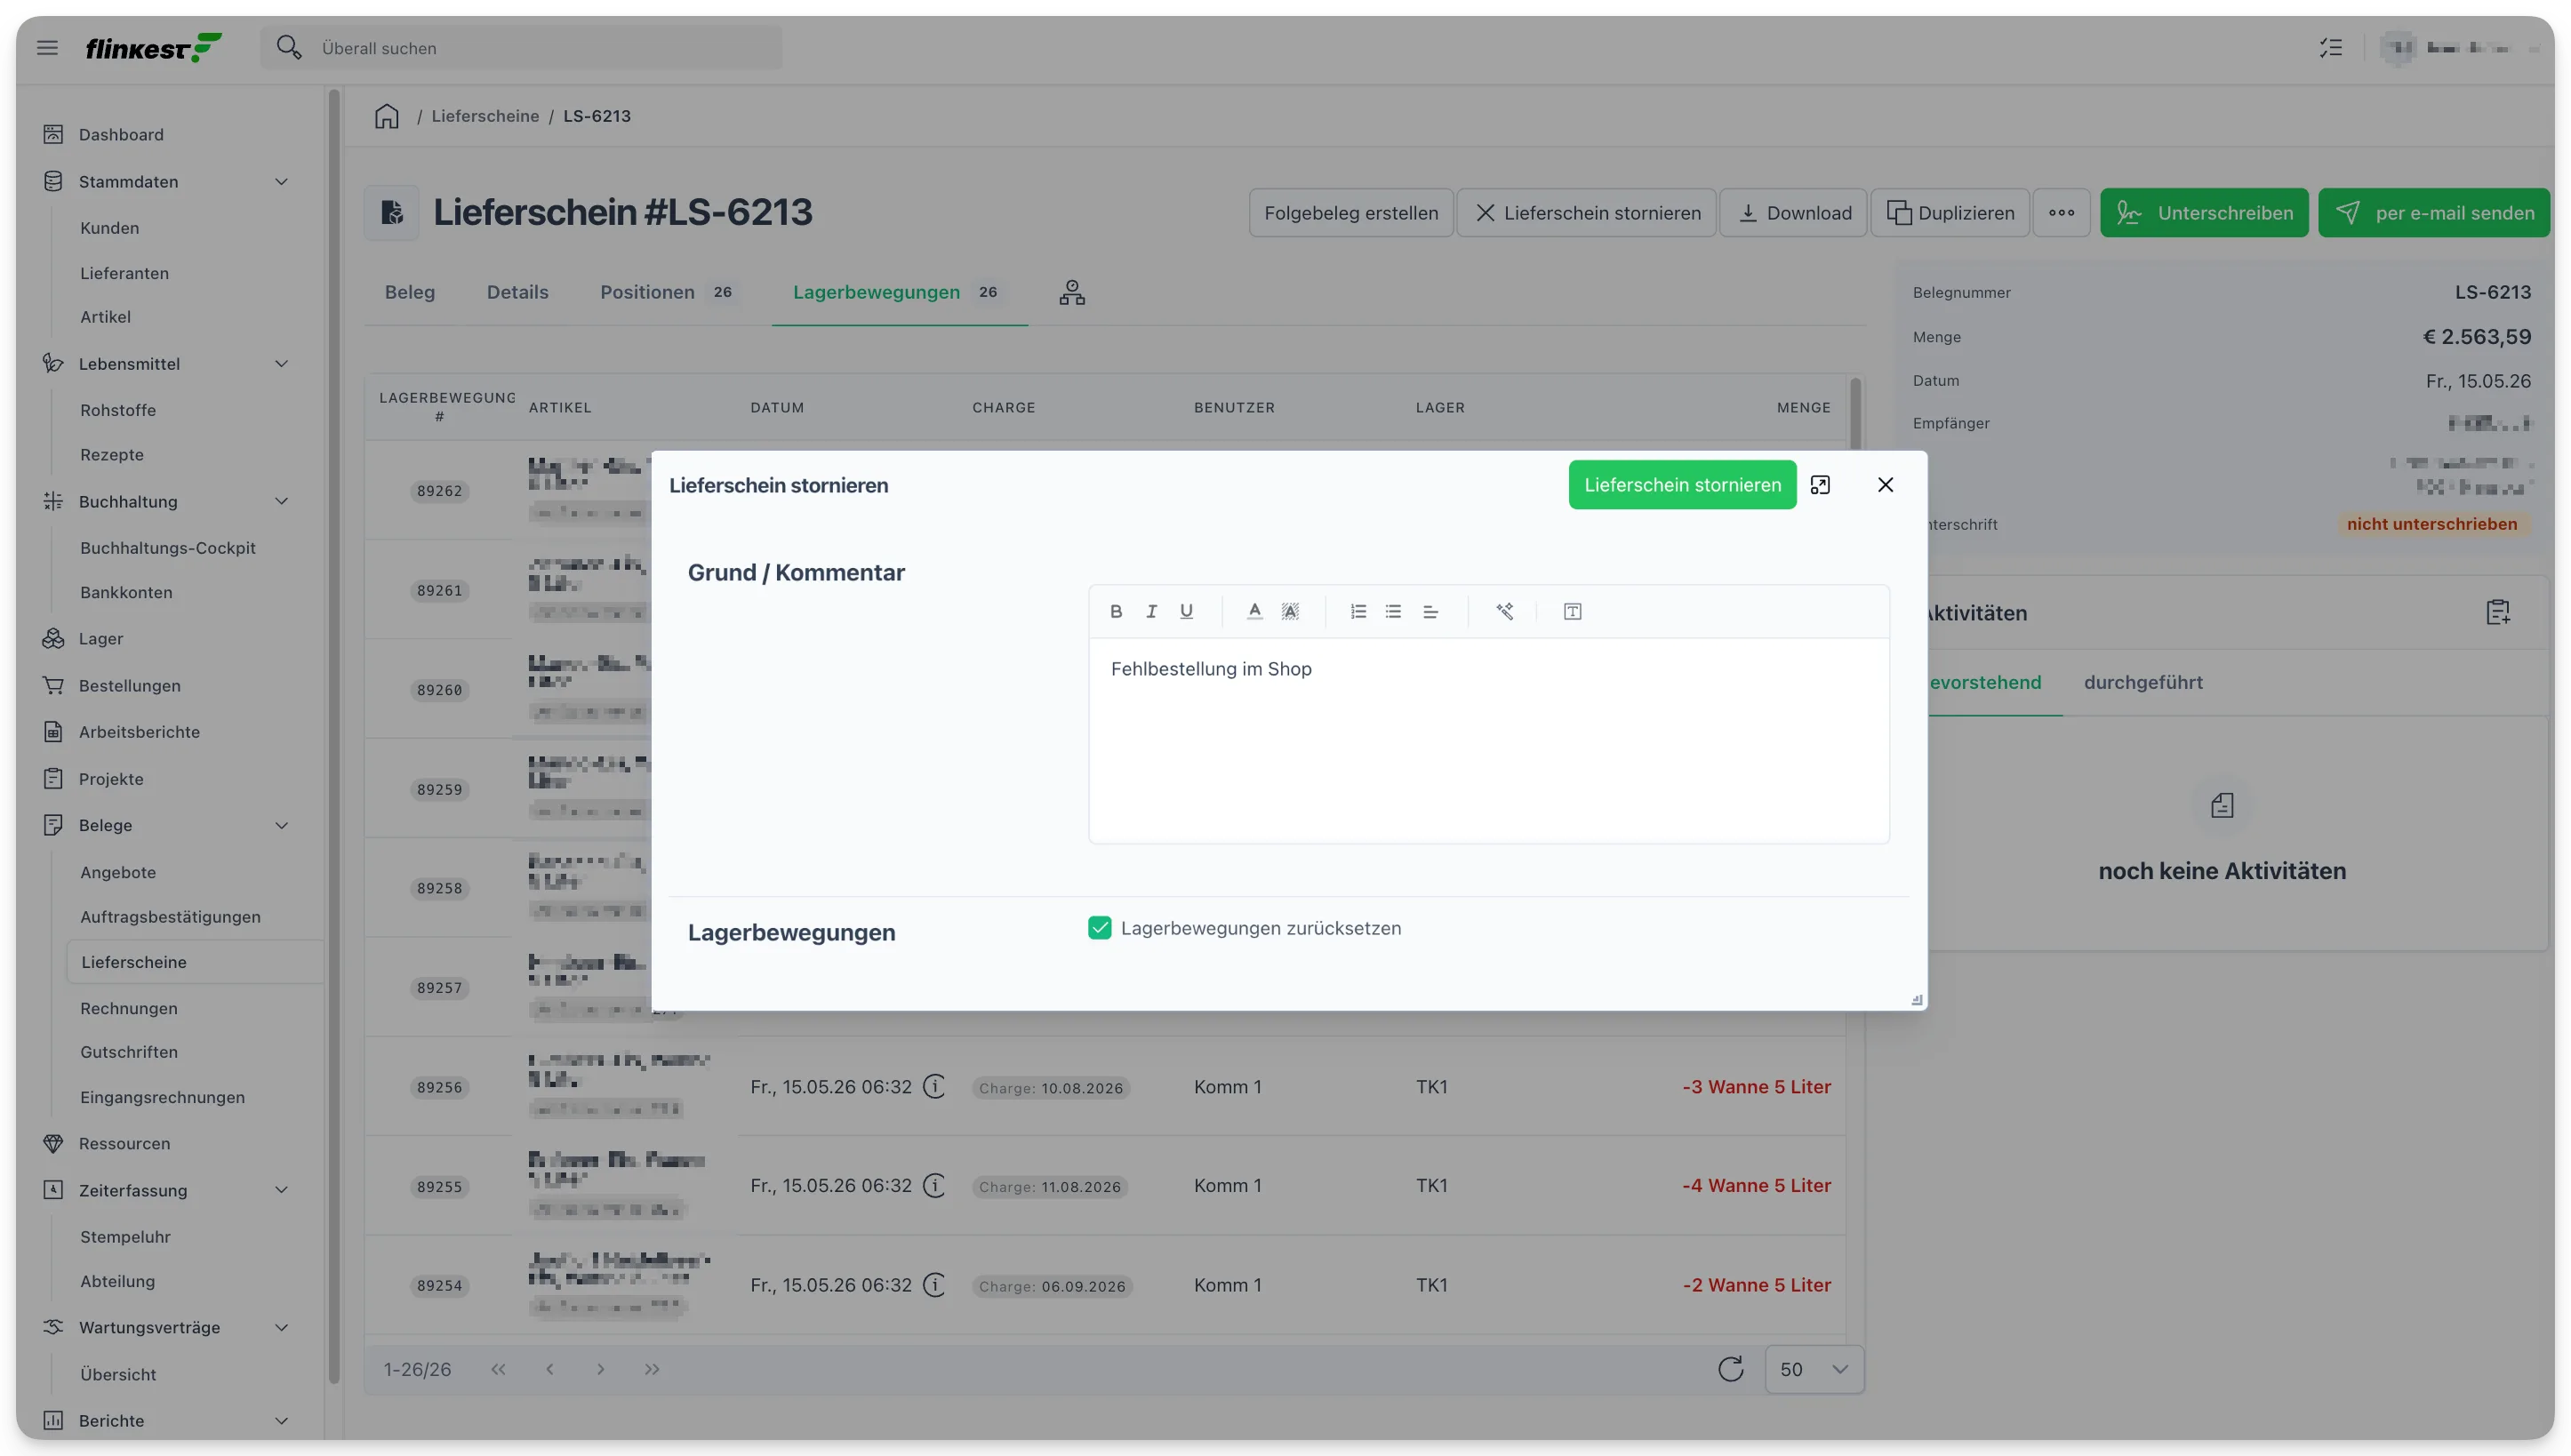Toggle italic formatting in comment editor

pyautogui.click(x=1151, y=611)
